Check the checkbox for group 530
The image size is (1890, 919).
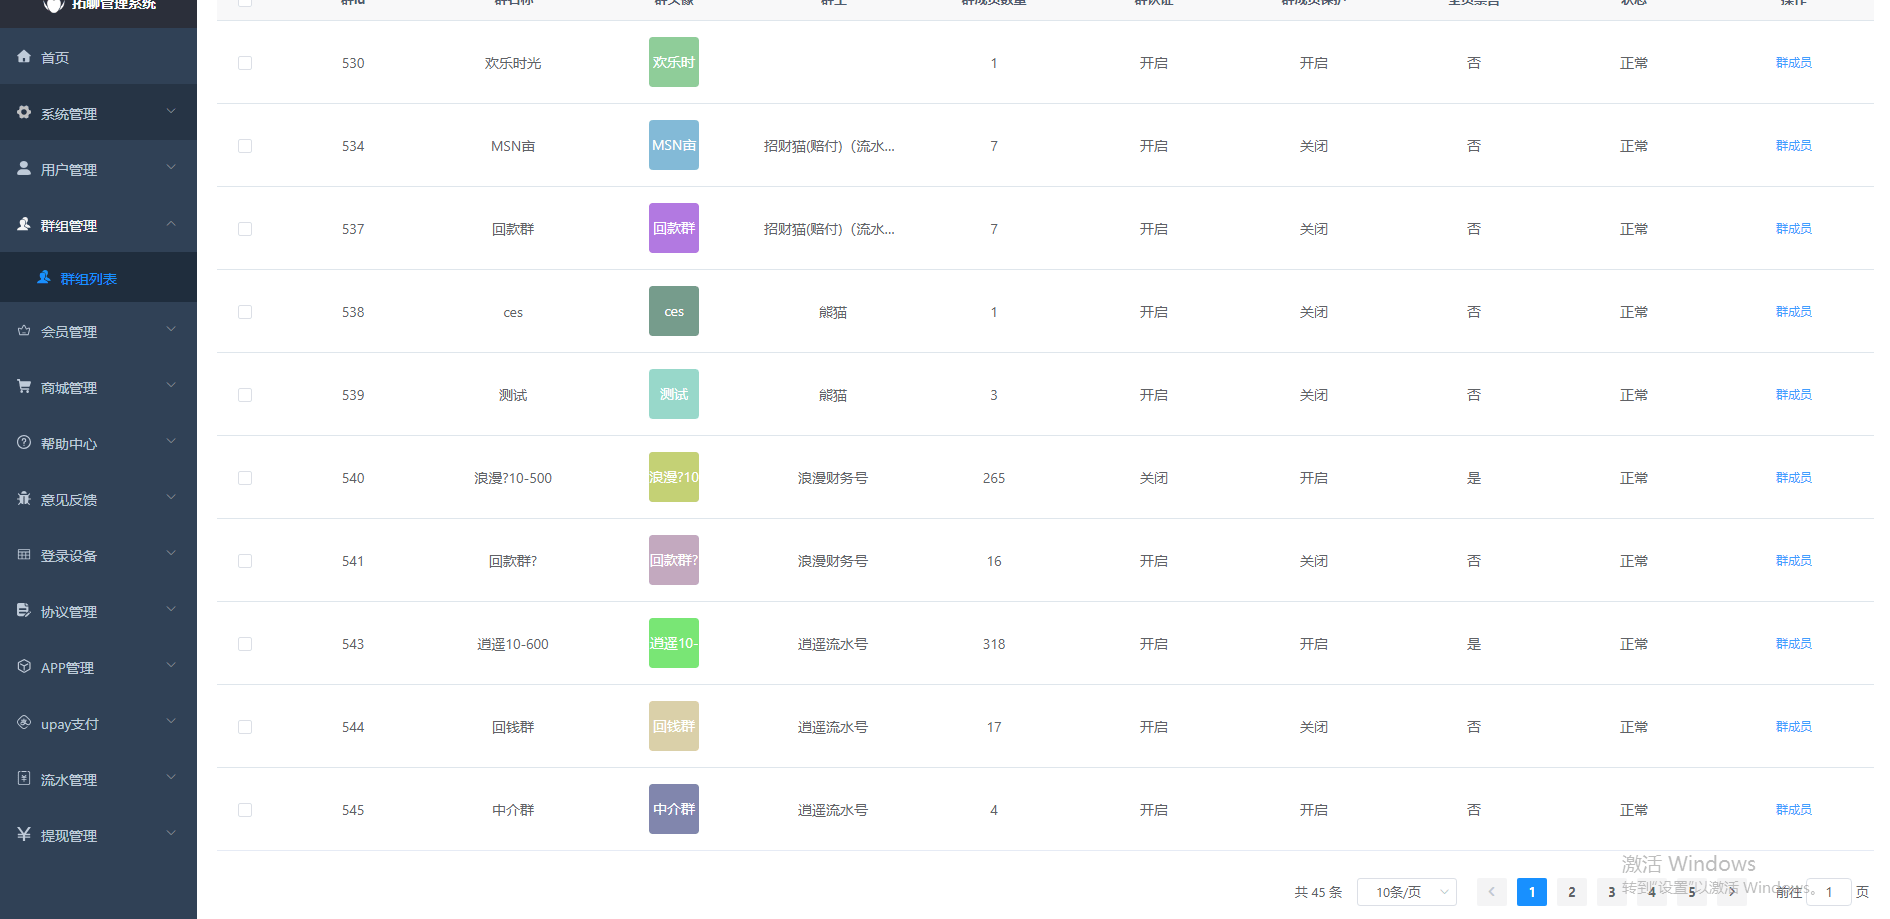[x=245, y=63]
